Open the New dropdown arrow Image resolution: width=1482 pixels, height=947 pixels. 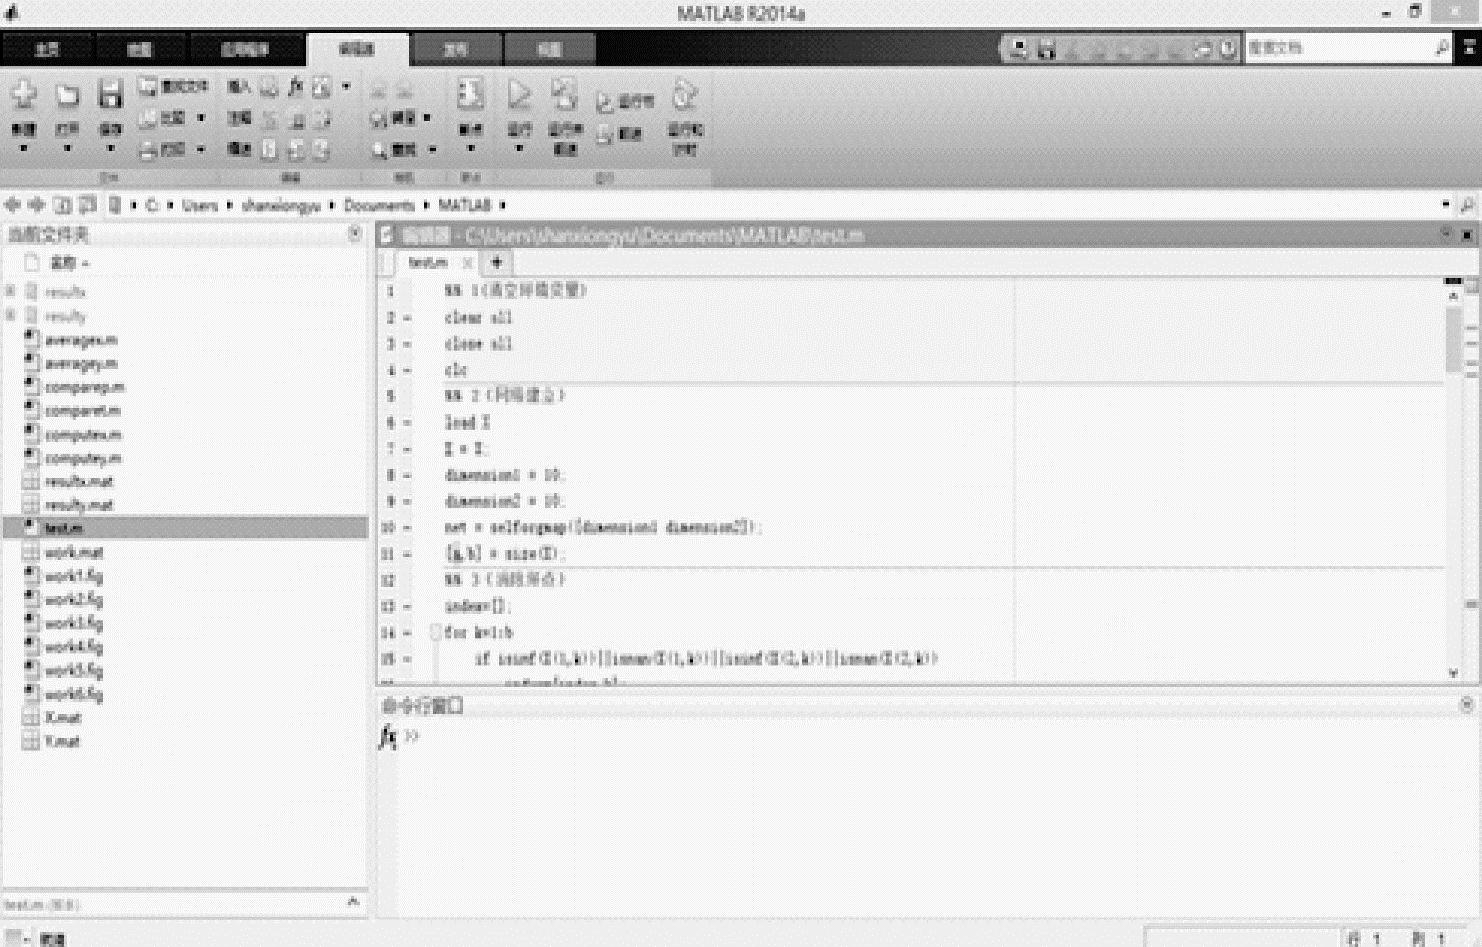[x=24, y=149]
